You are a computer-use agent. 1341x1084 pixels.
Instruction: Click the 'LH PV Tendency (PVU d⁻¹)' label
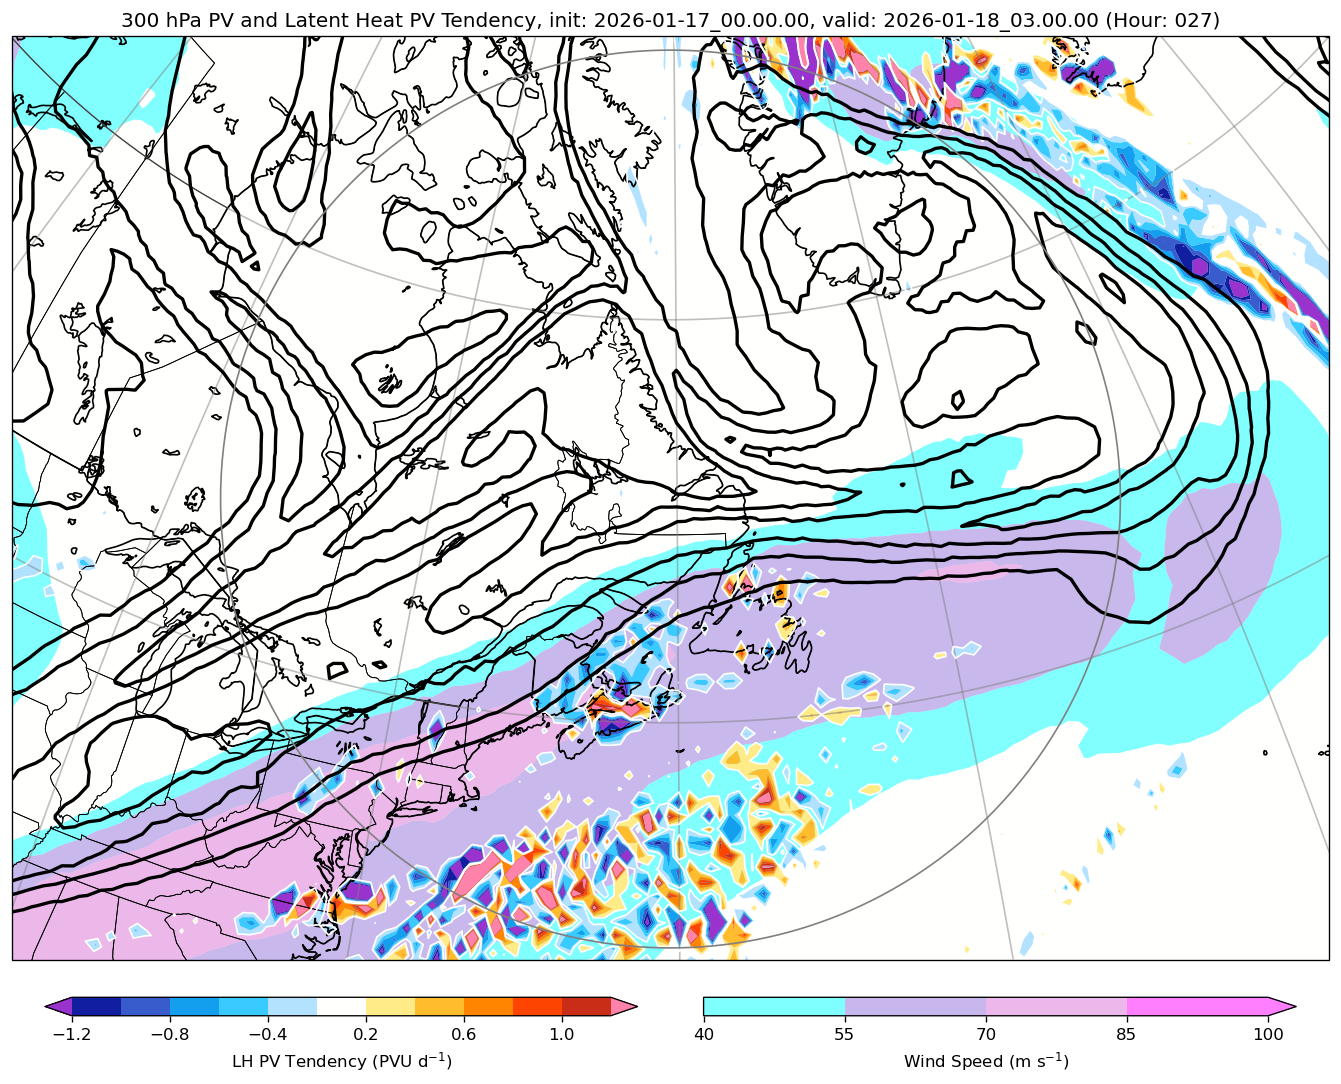[341, 1061]
